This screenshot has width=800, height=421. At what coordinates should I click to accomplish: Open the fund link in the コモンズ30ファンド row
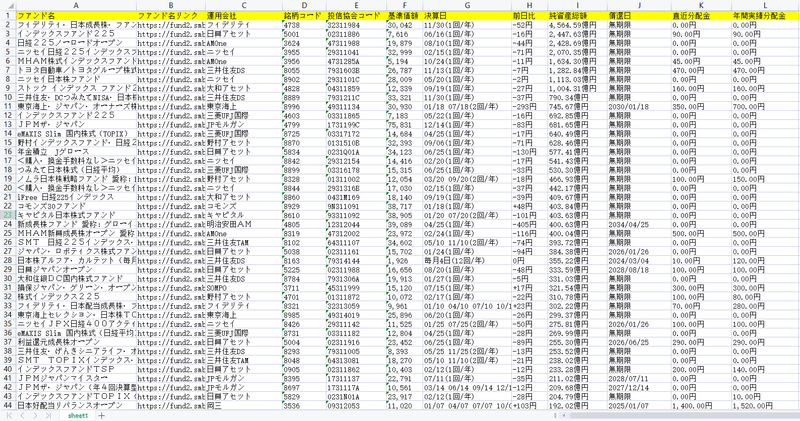click(171, 206)
